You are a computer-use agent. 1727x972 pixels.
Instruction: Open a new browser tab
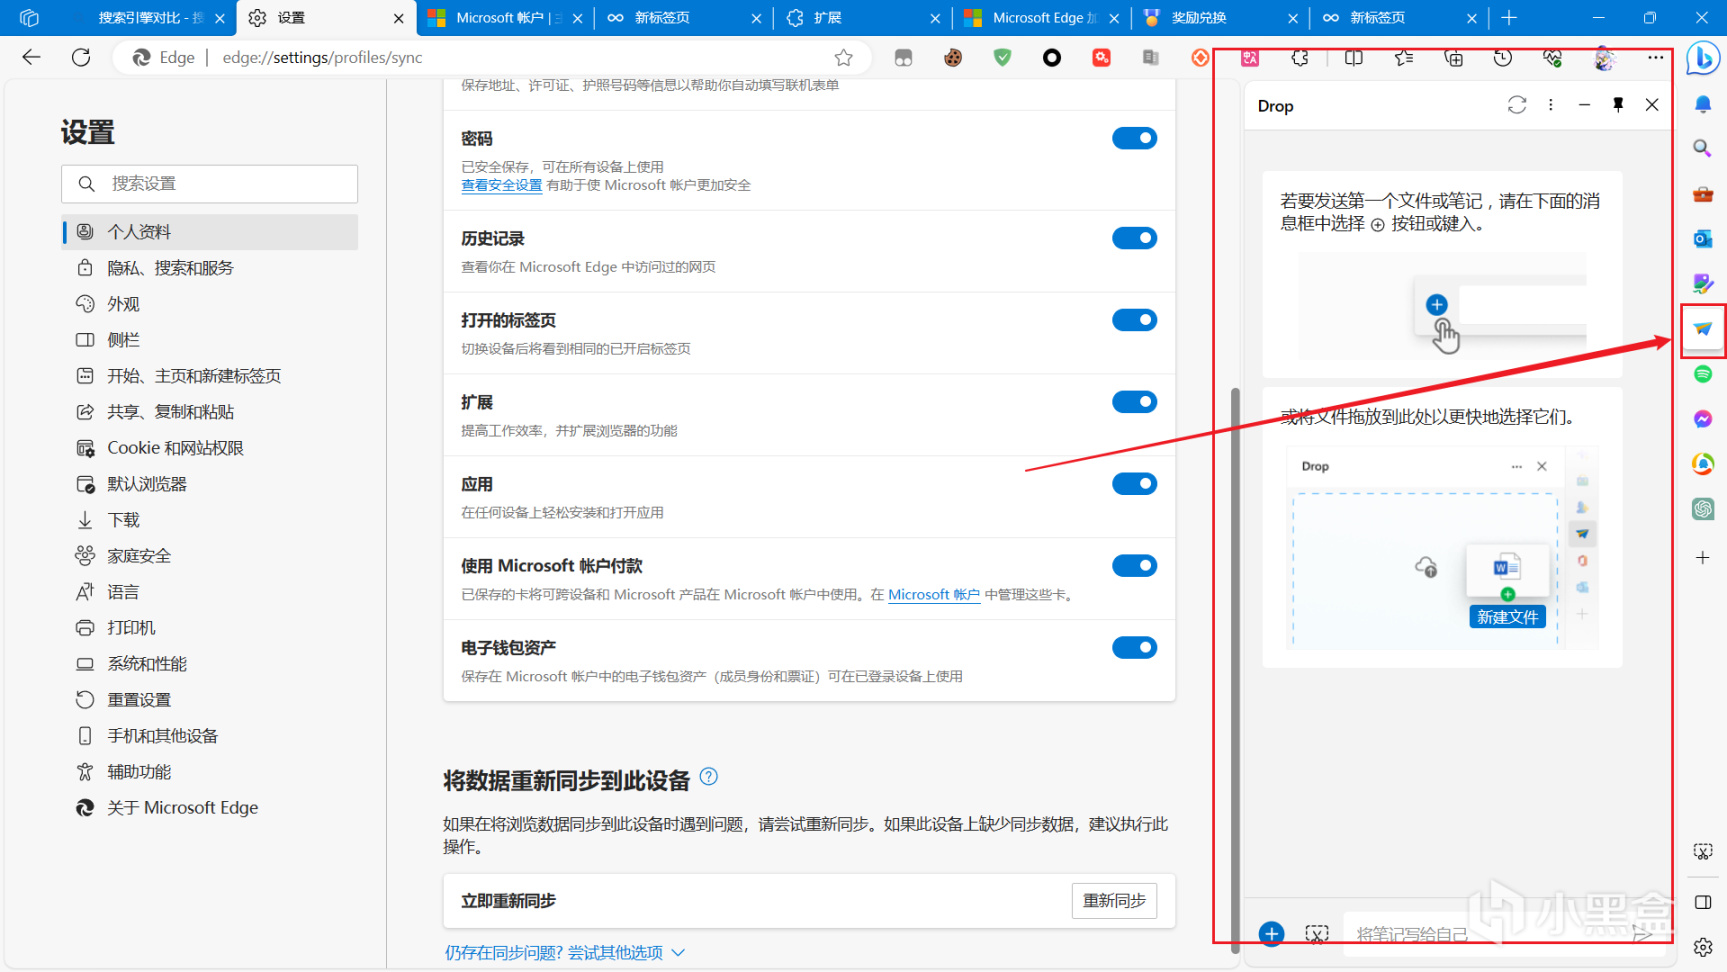1509,18
